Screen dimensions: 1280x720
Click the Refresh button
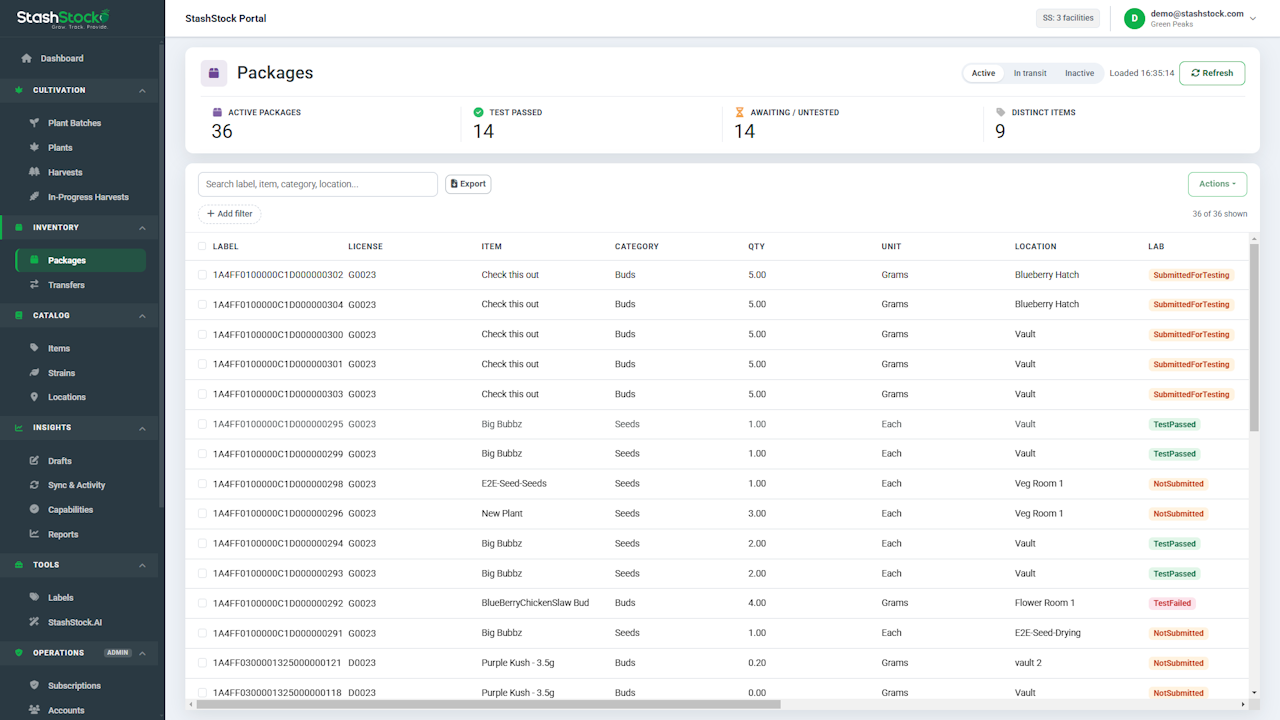click(x=1212, y=73)
